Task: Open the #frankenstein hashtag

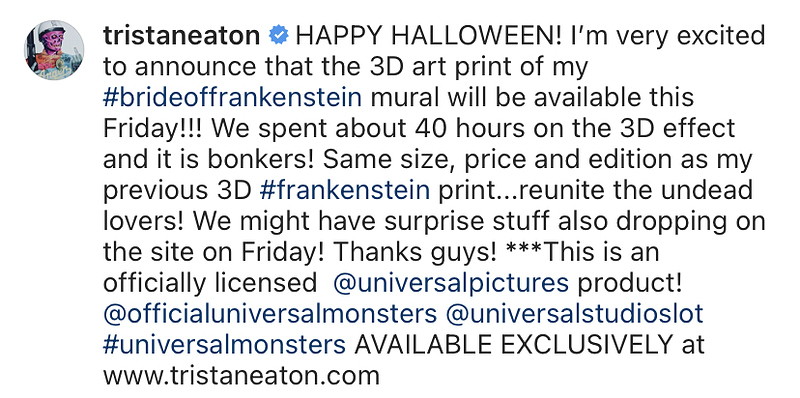Action: (345, 190)
